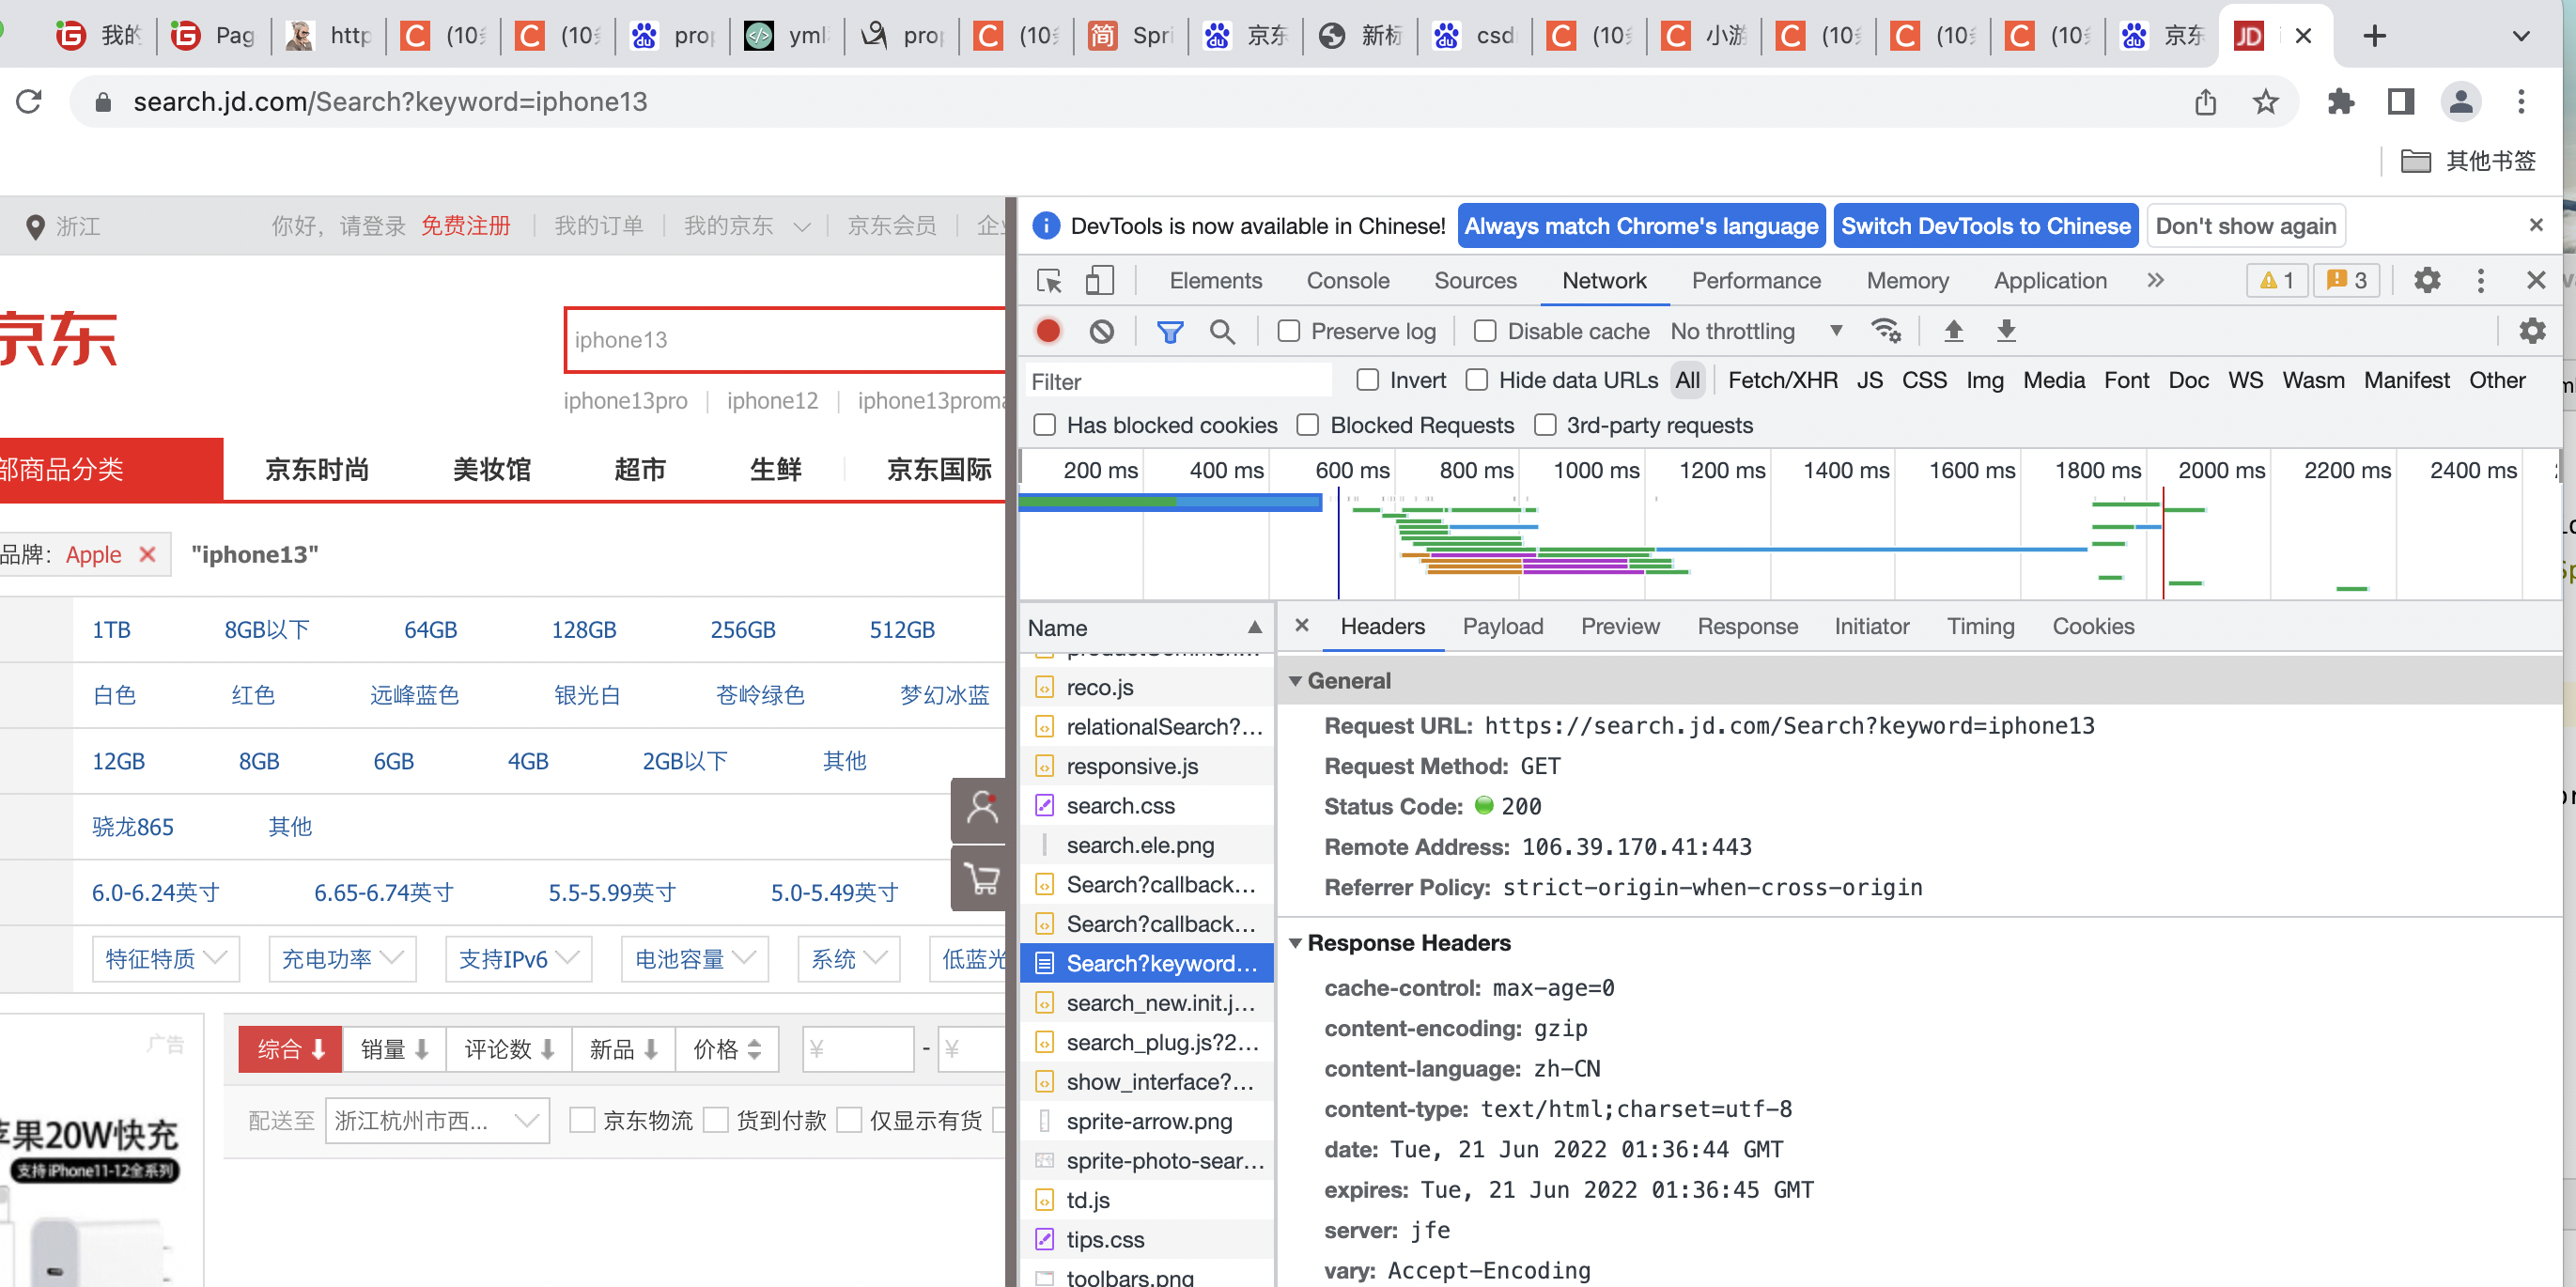Viewport: 2576px width, 1287px height.
Task: Select the search.css request row
Action: pyautogui.click(x=1147, y=806)
